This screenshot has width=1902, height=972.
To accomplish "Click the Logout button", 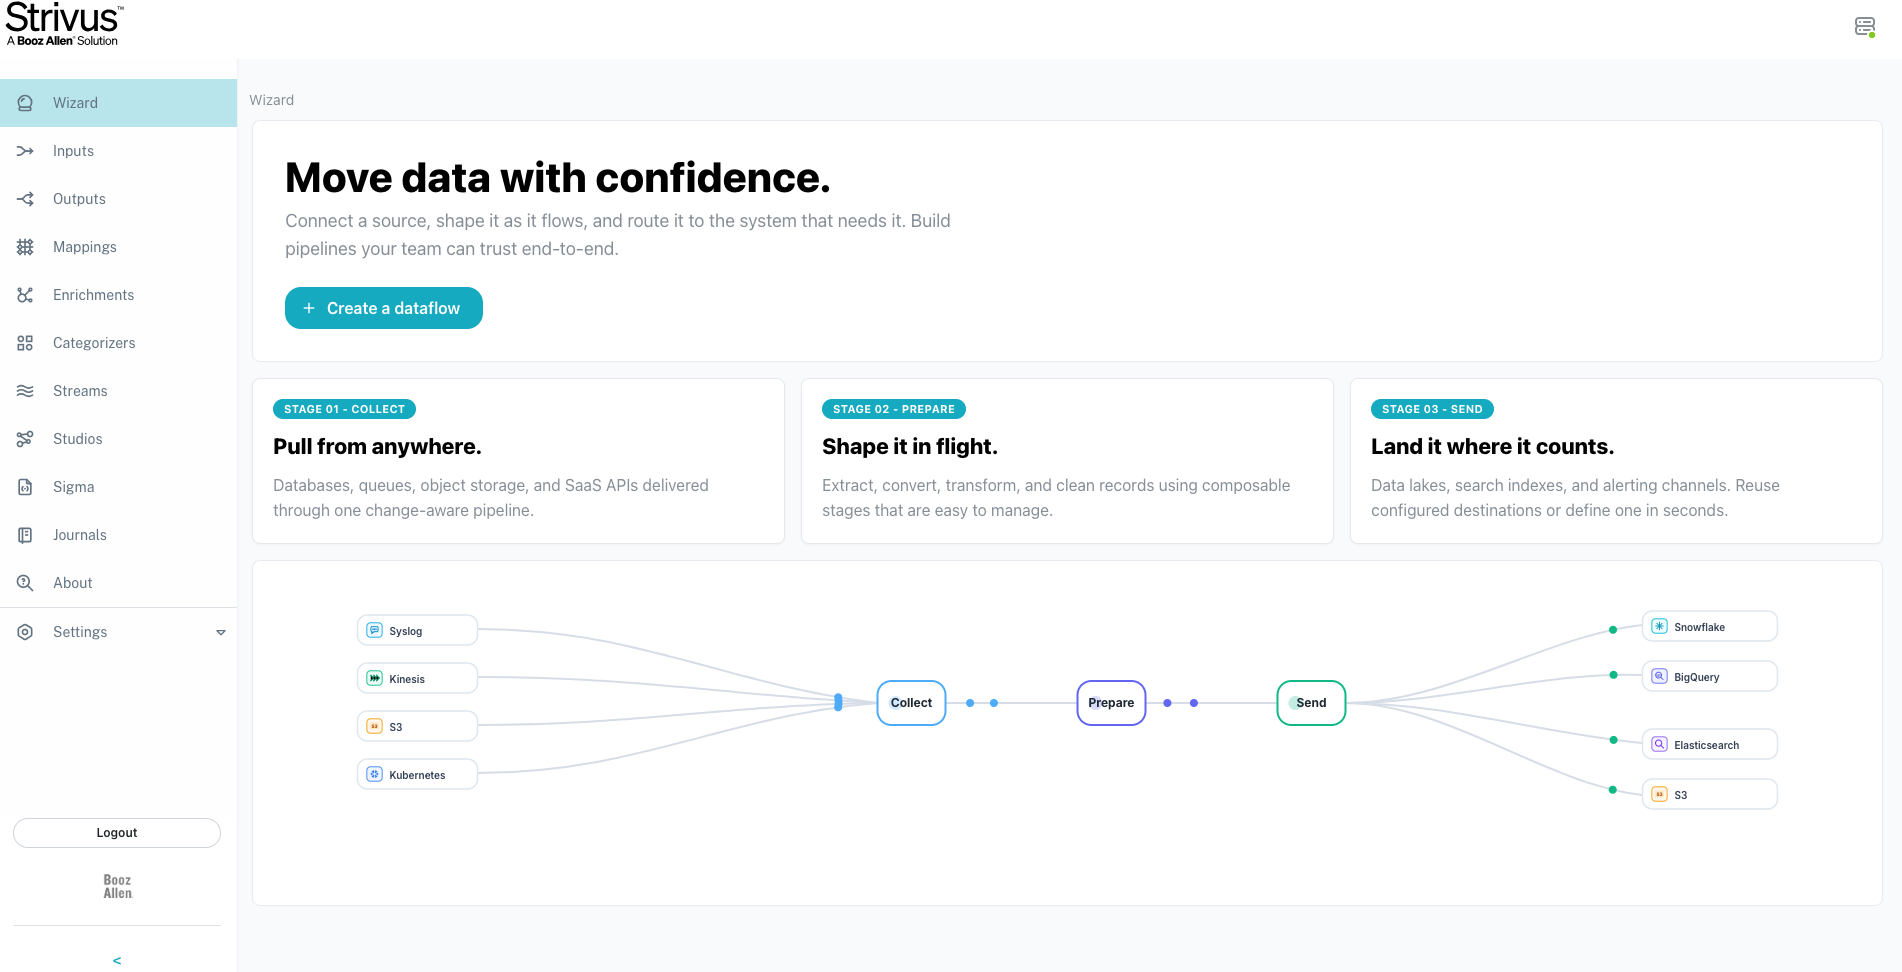I will [x=117, y=833].
